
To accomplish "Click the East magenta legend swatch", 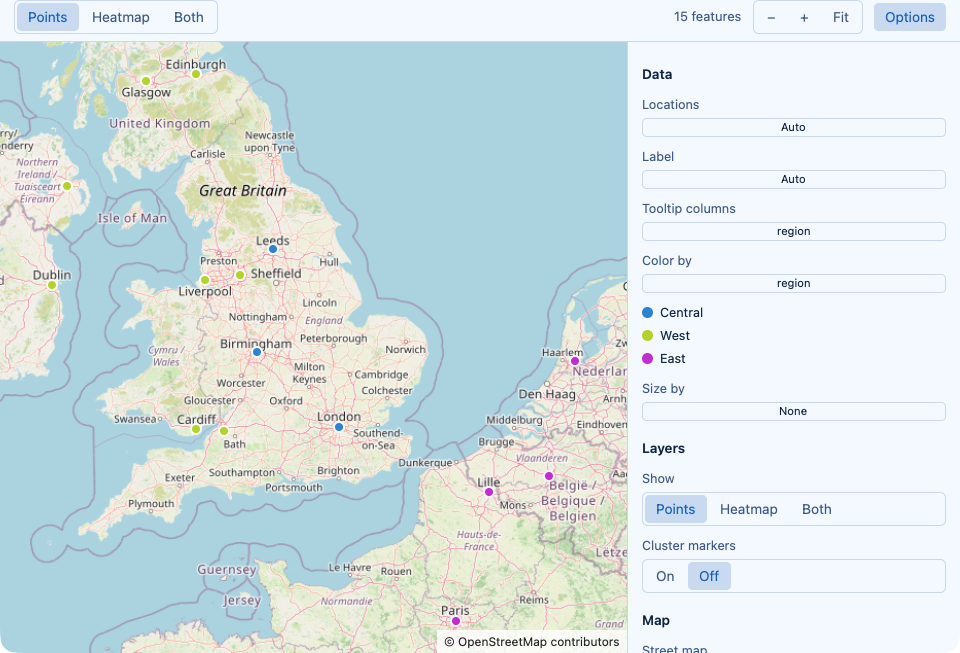I will tap(648, 359).
